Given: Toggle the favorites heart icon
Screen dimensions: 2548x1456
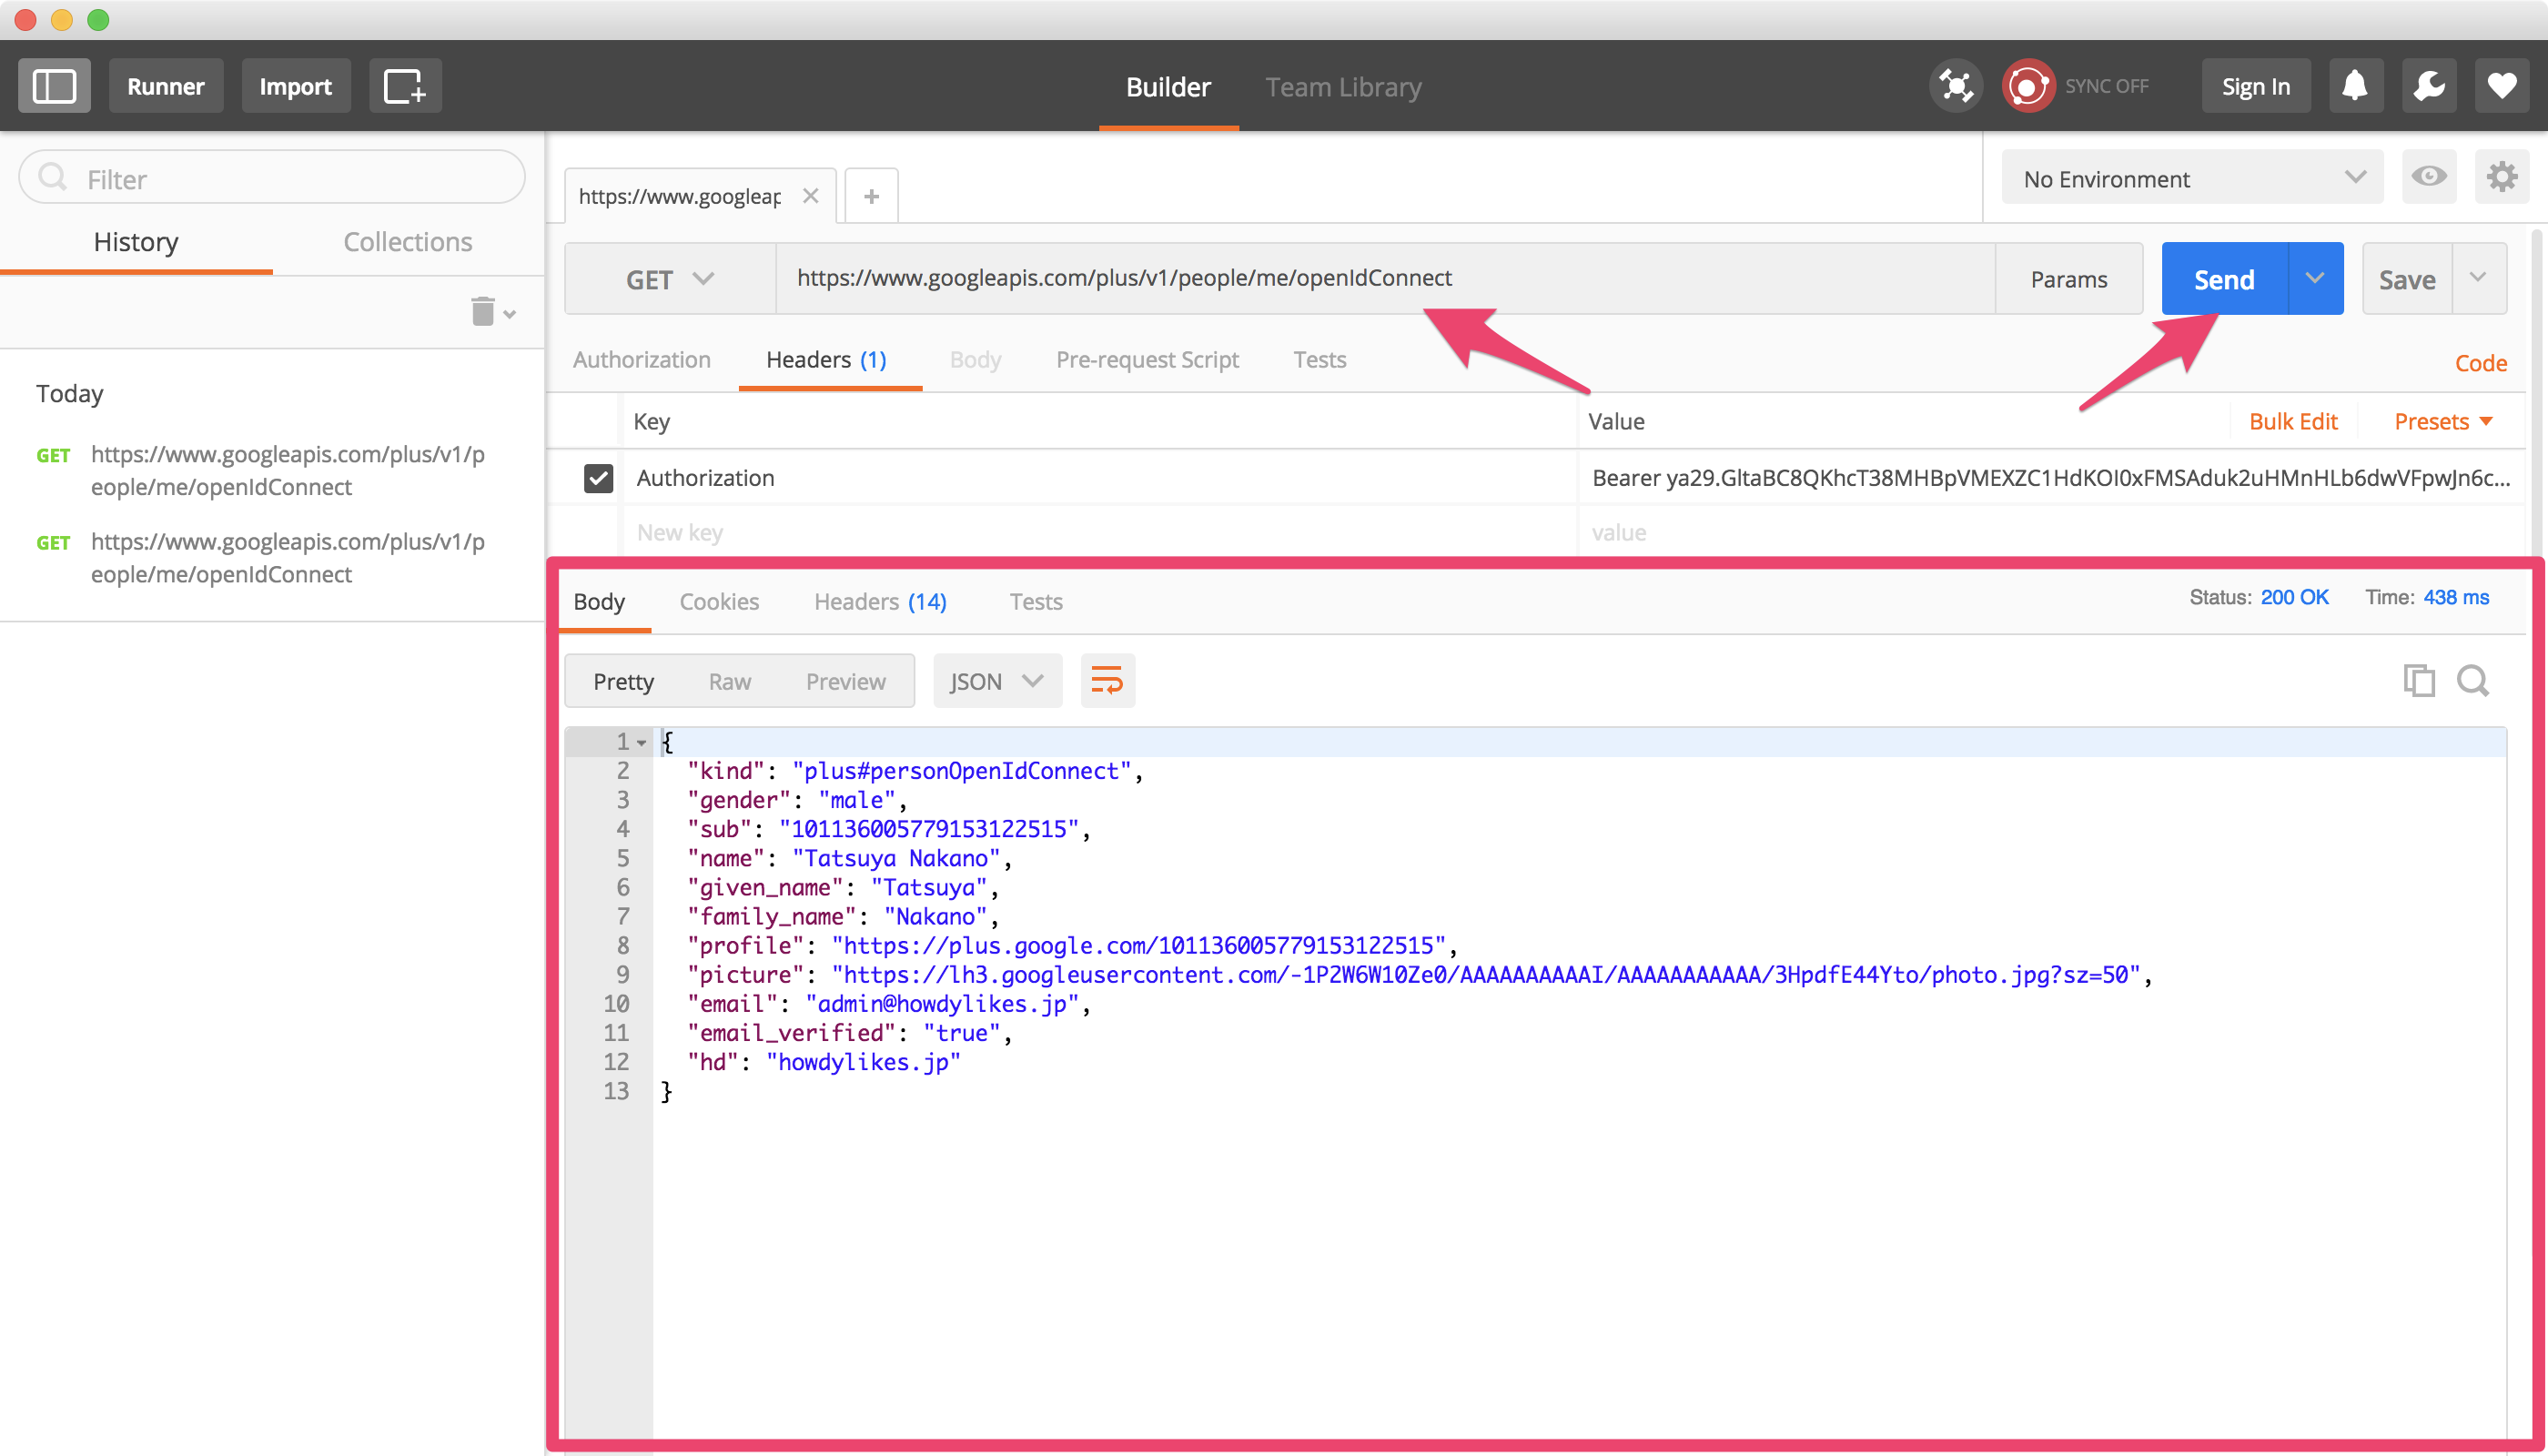Looking at the screenshot, I should [x=2502, y=85].
